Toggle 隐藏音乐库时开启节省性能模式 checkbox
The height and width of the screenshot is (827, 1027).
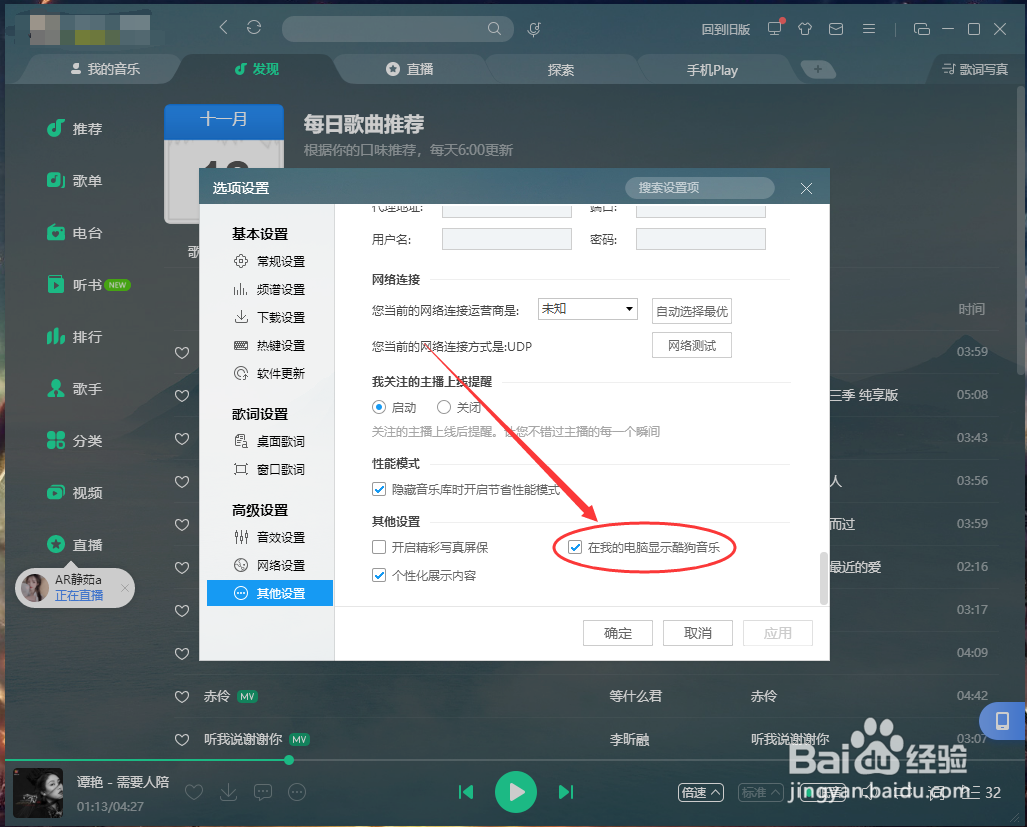(379, 489)
